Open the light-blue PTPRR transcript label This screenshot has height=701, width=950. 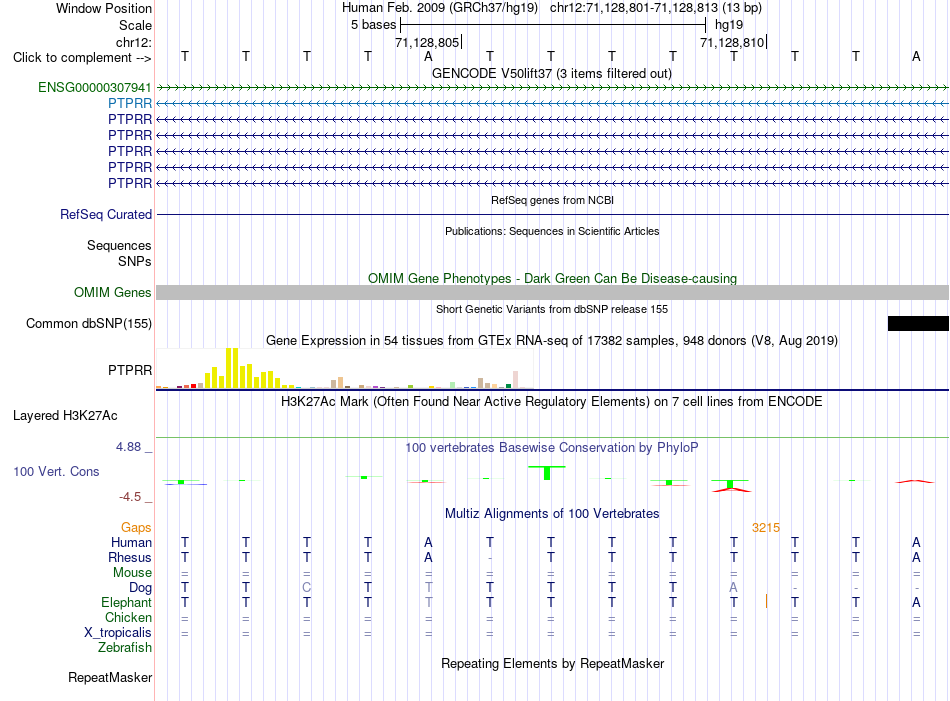(x=130, y=104)
